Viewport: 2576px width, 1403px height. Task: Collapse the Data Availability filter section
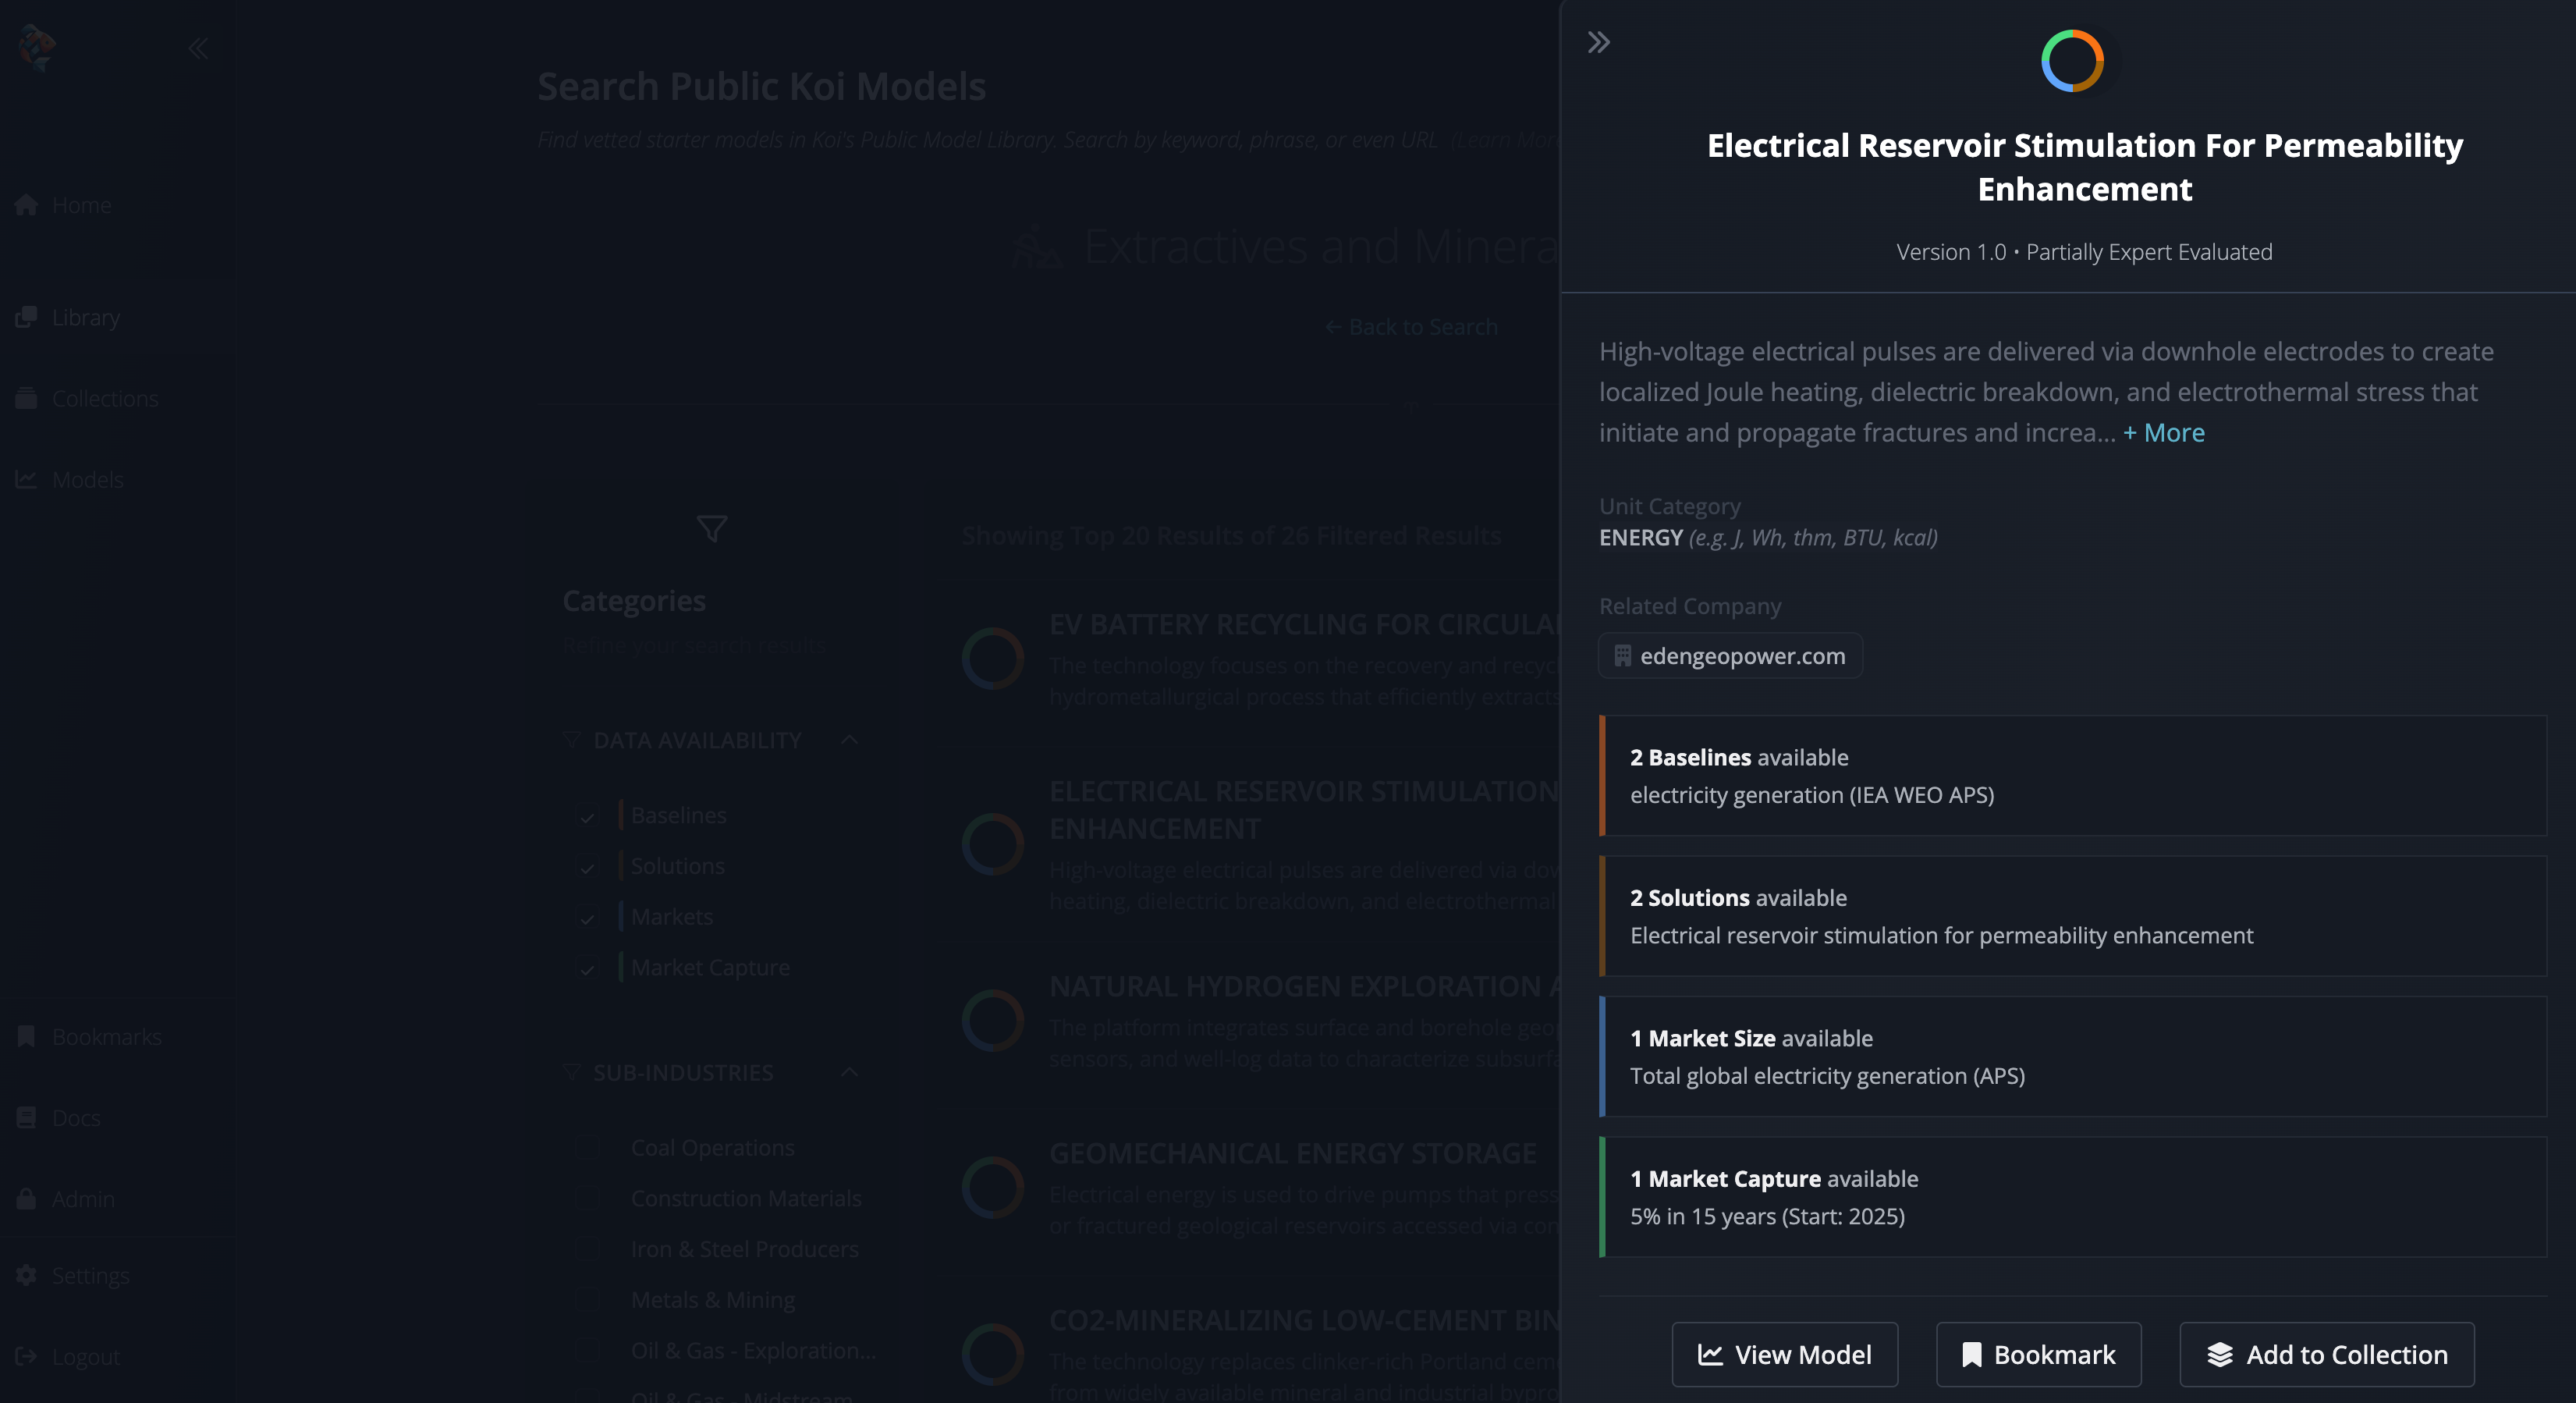(849, 739)
